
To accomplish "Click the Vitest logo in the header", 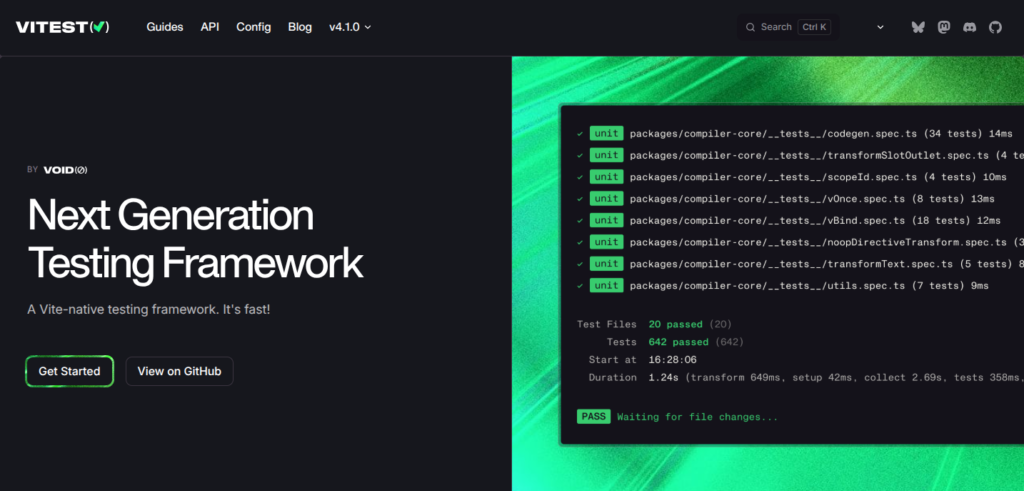I will pyautogui.click(x=62, y=27).
